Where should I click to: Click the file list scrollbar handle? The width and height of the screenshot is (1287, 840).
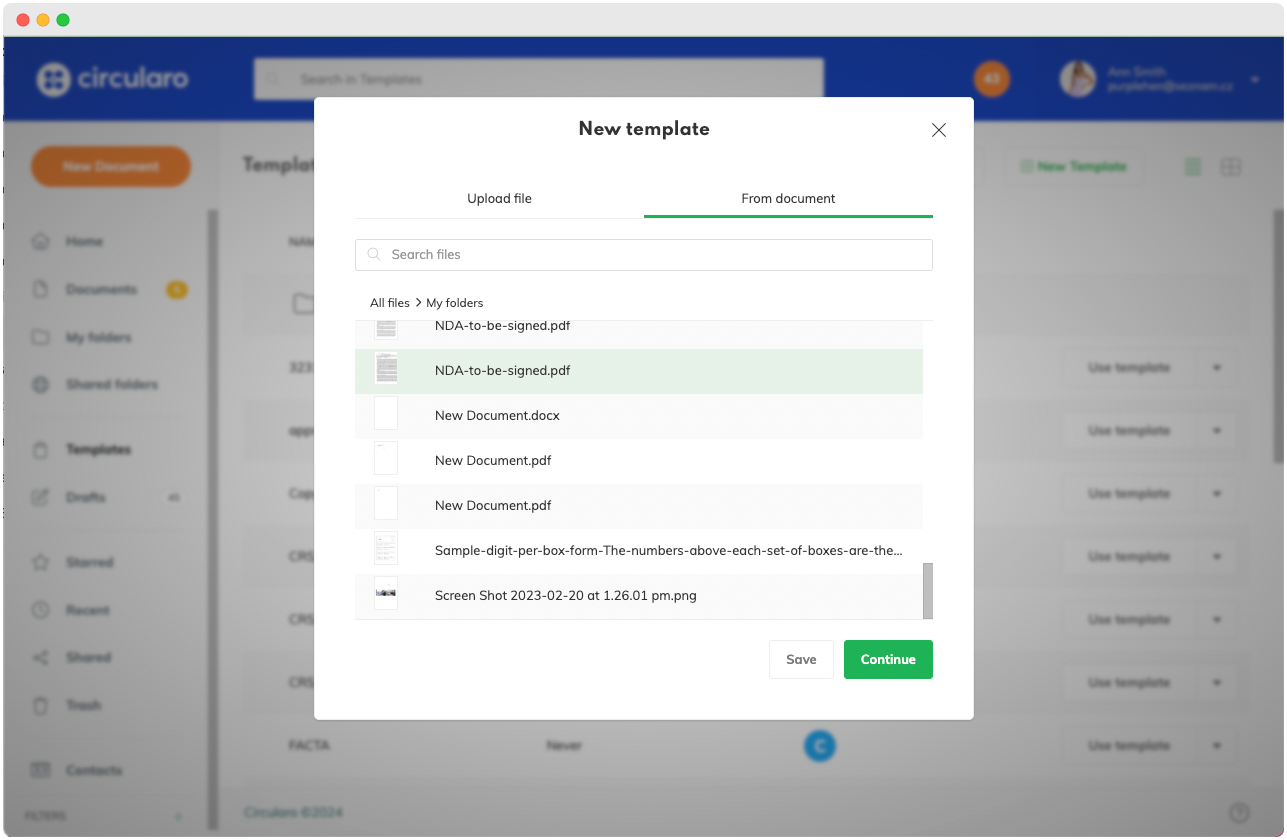coord(927,590)
